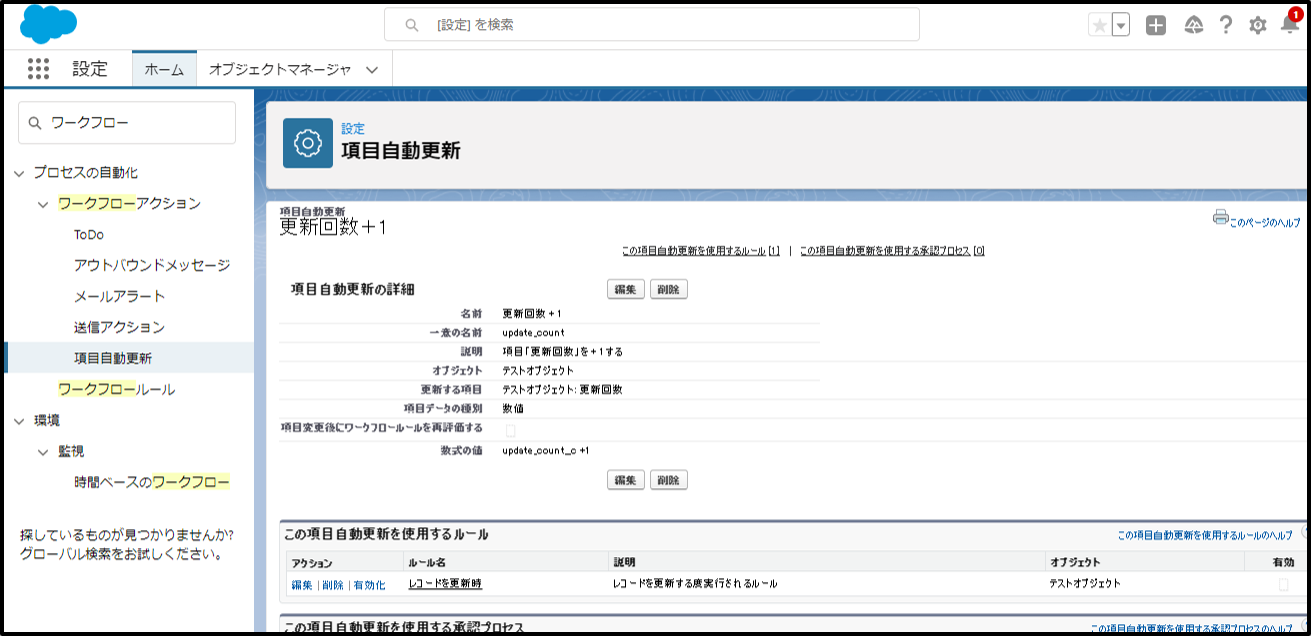
Task: Click the Salesforce cloud logo
Action: 48,25
